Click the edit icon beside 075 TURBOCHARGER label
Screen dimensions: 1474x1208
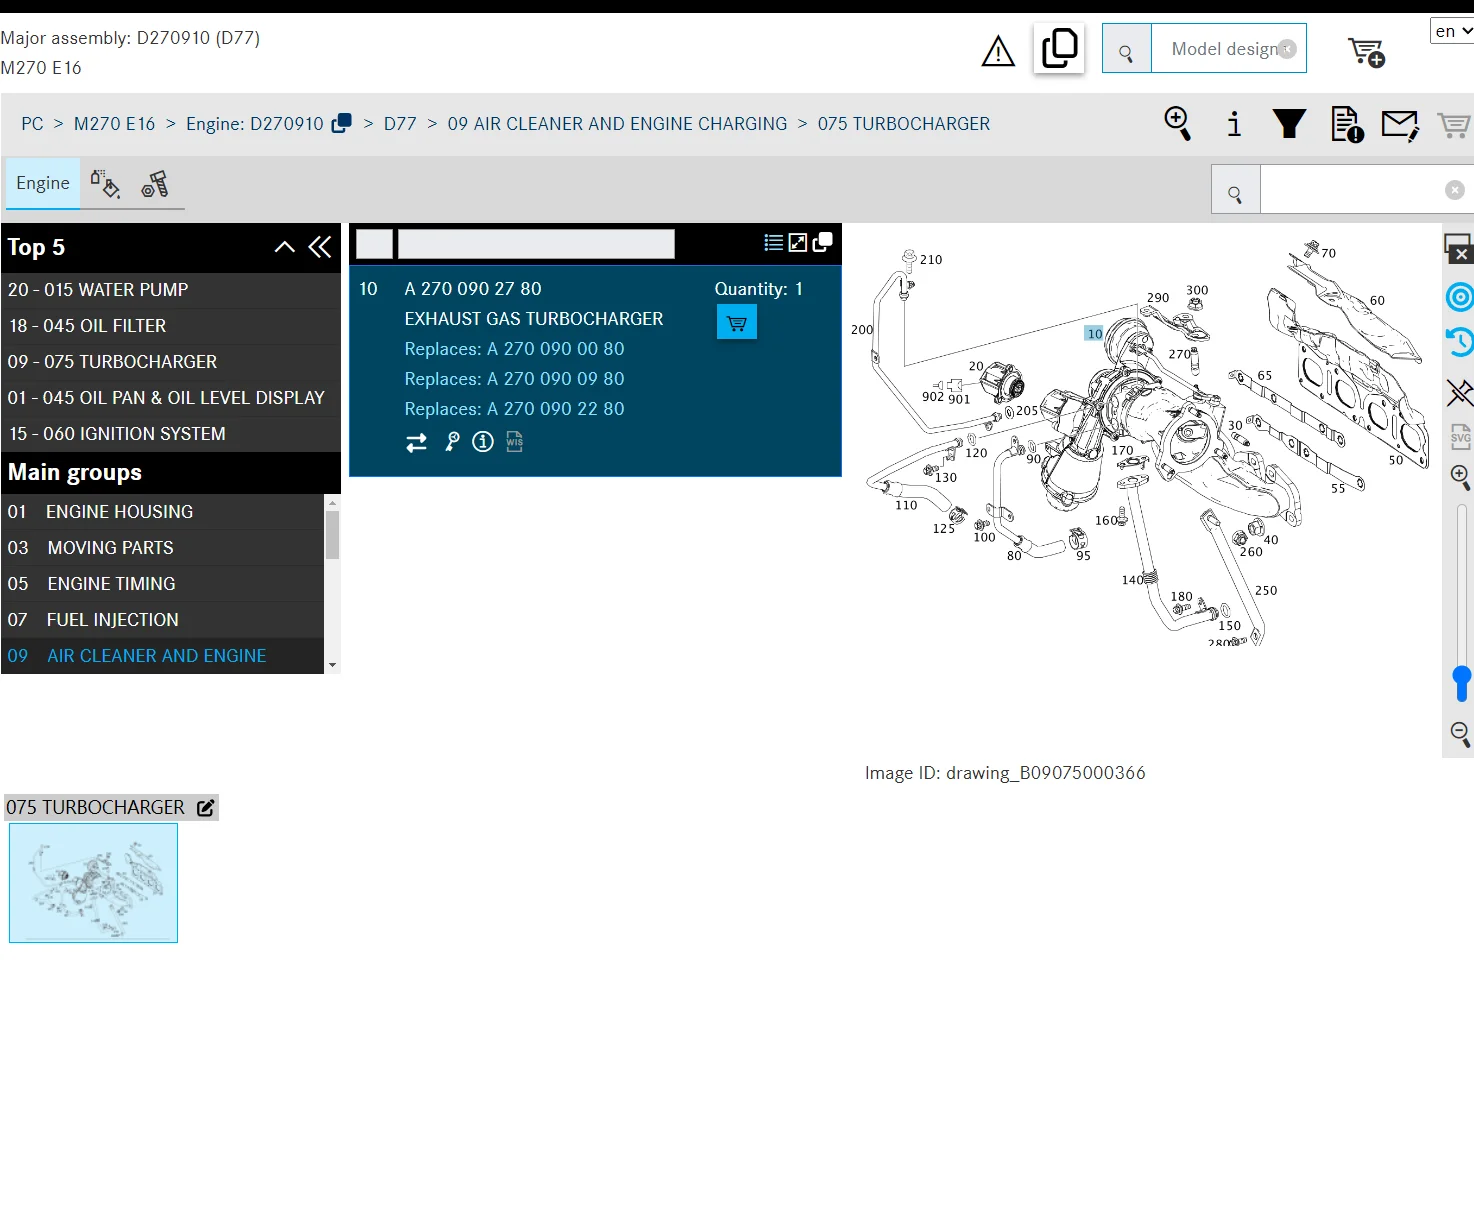pyautogui.click(x=206, y=808)
